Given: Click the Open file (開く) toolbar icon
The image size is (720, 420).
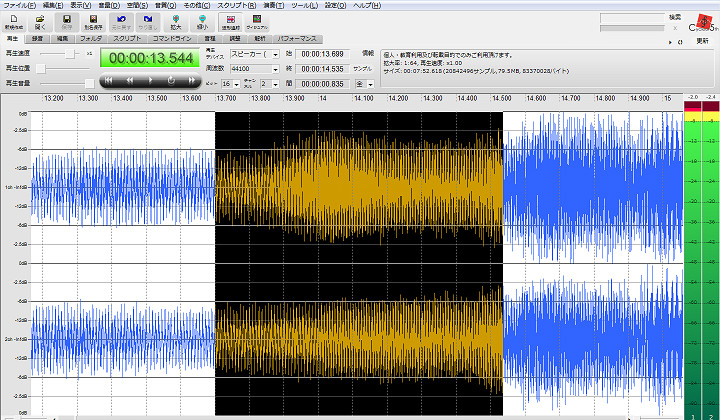Looking at the screenshot, I should [39, 19].
